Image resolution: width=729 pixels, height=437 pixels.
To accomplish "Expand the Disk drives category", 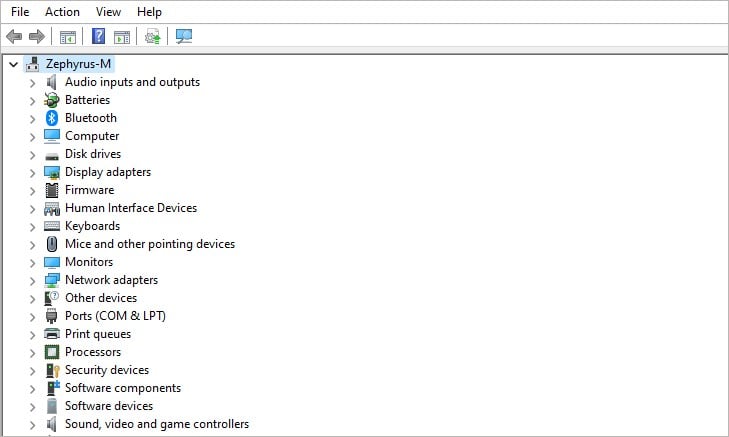I will point(32,155).
